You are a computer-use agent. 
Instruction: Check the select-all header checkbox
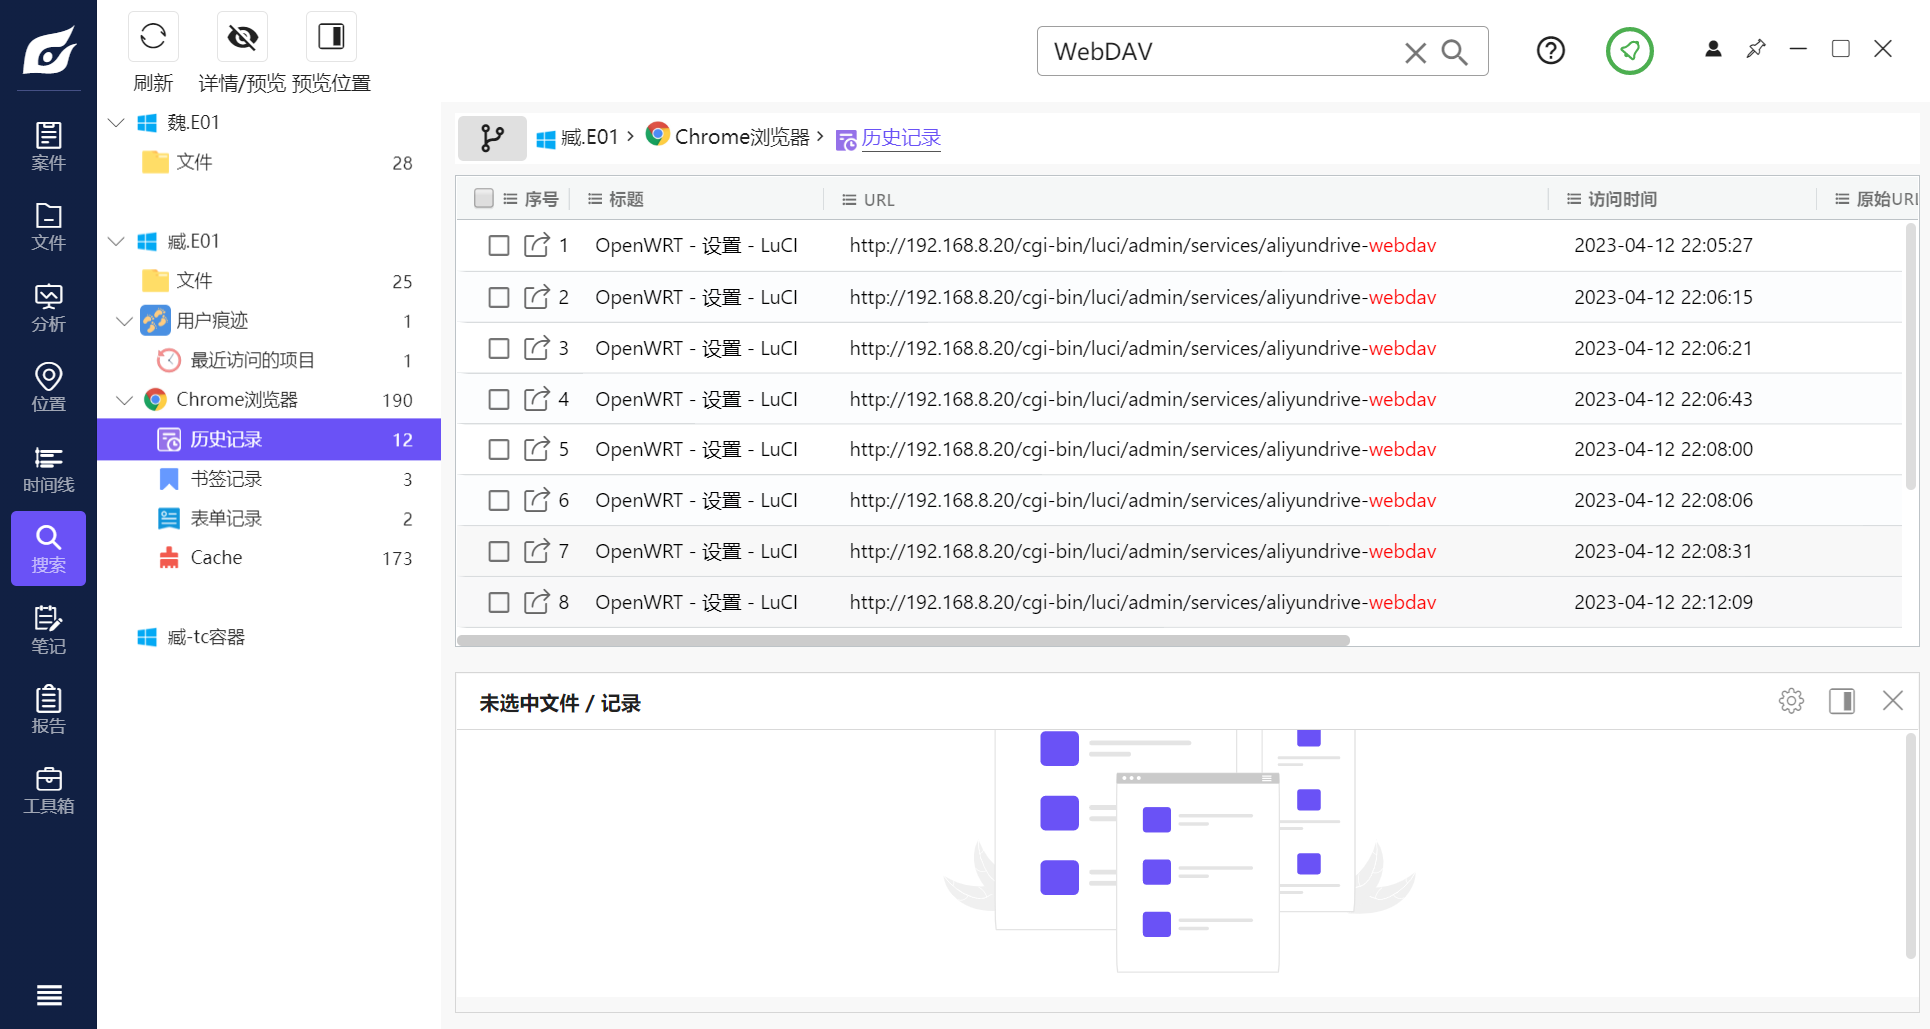[484, 198]
